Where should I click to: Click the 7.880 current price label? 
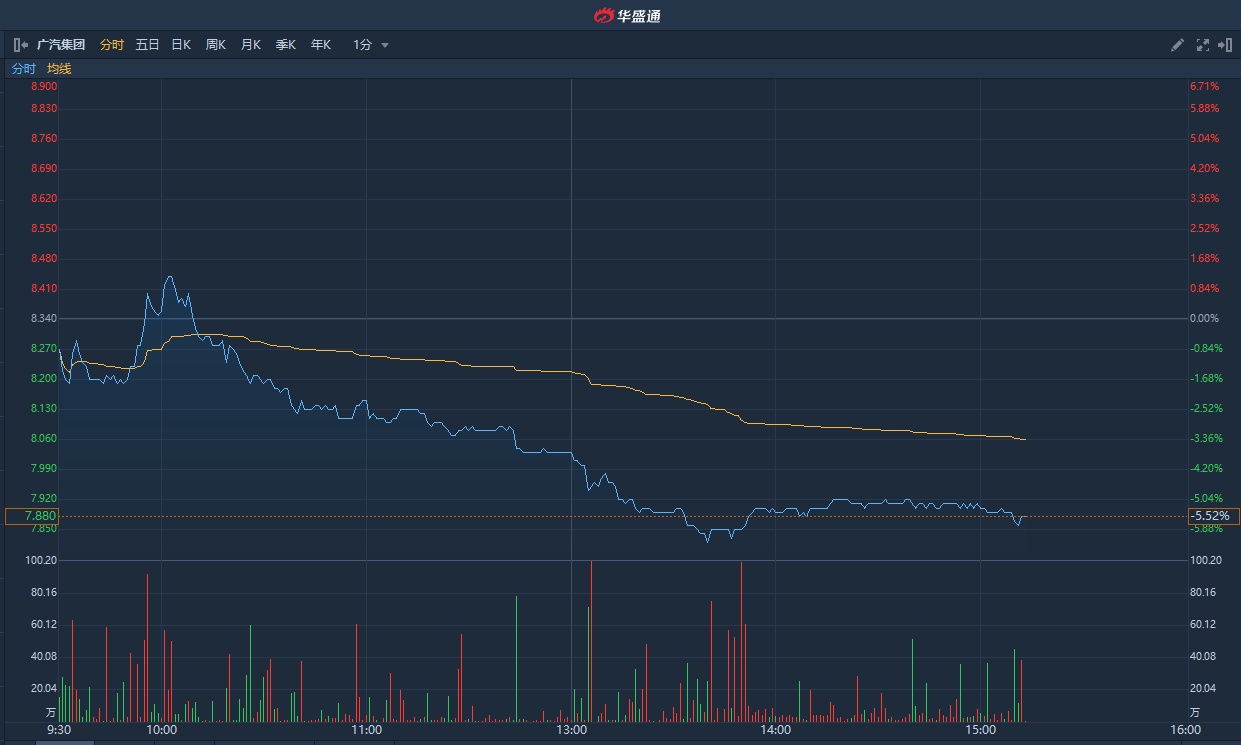tap(31, 516)
